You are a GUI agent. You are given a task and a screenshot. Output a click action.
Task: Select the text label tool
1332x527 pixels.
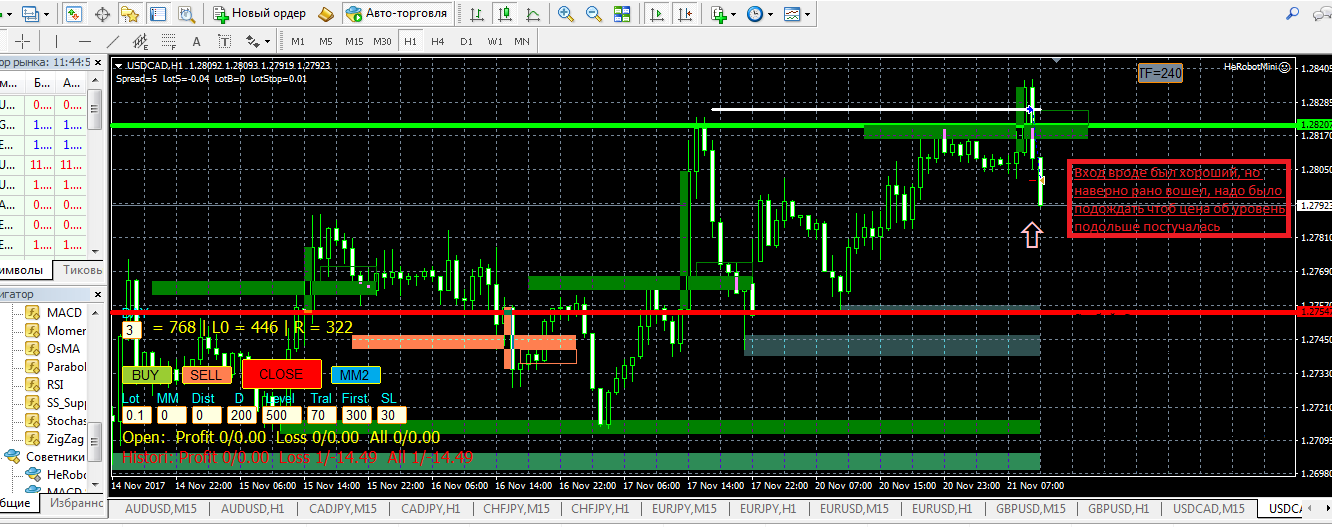pyautogui.click(x=224, y=41)
